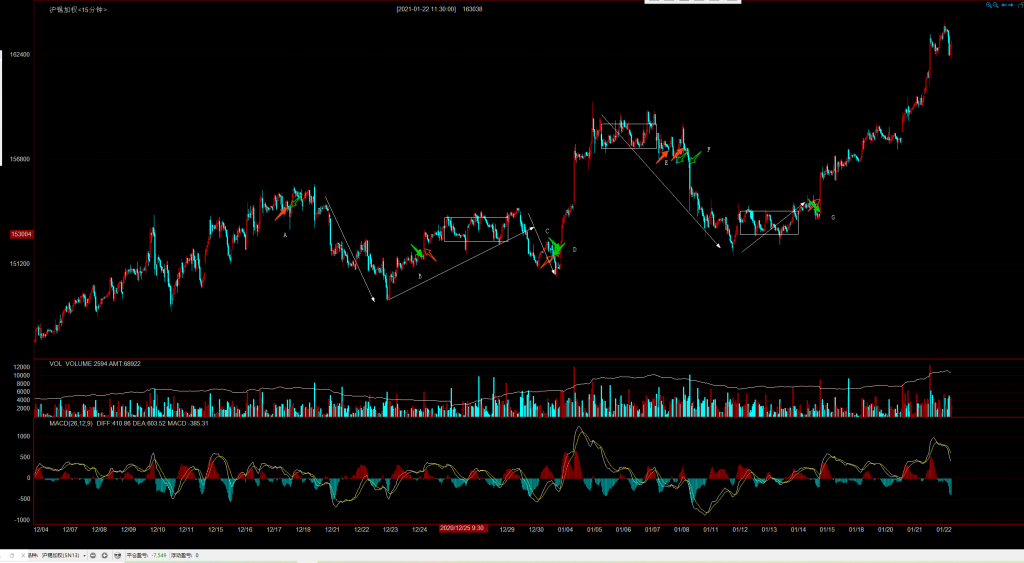This screenshot has width=1024, height=563.
Task: Click the 01/22 date on time axis
Action: 942,529
